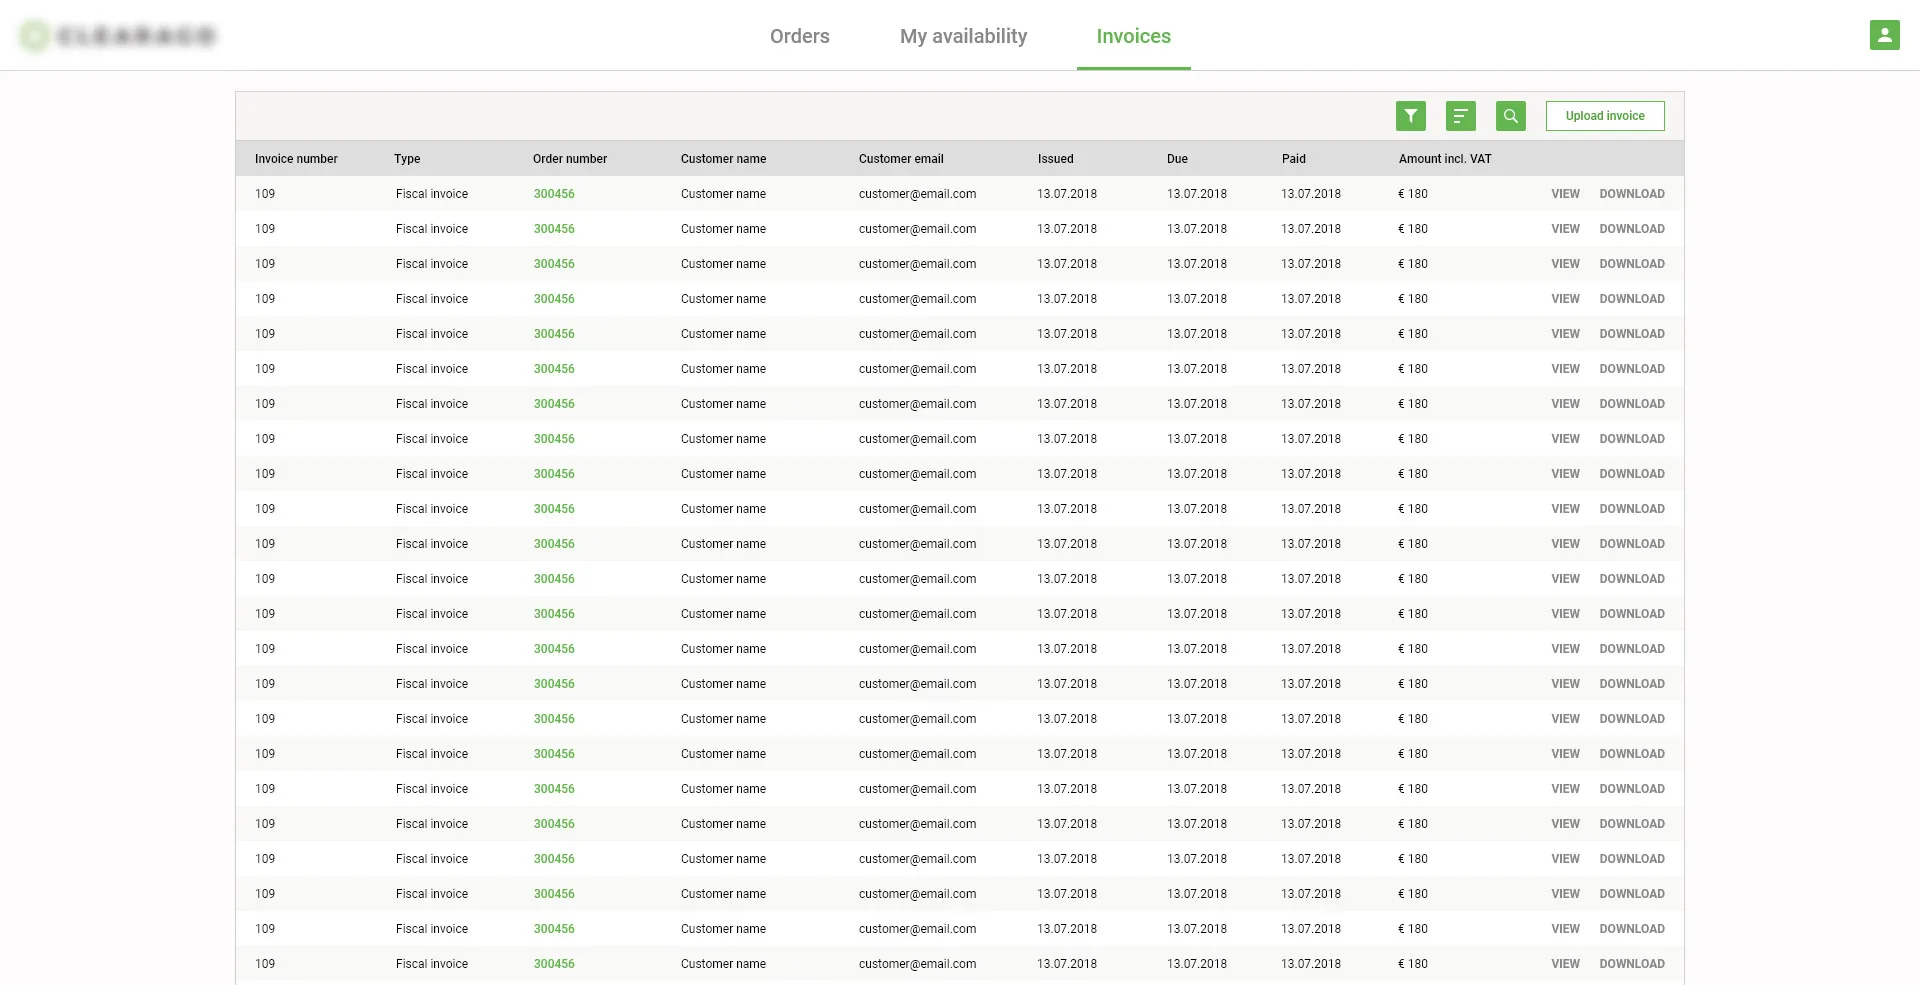Screen dimensions: 1920x985
Task: Select the Invoices tab
Action: coord(1133,36)
